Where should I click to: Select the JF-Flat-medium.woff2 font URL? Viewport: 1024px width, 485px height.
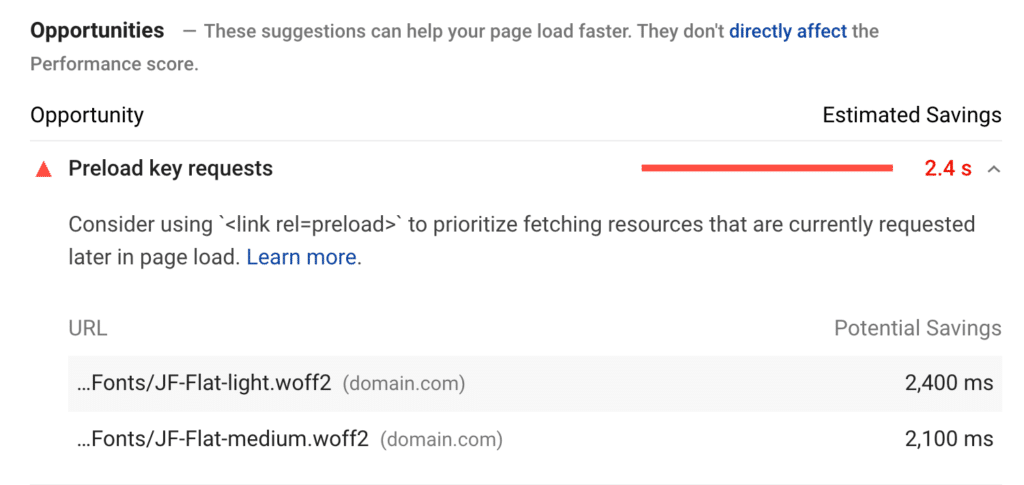(x=223, y=438)
